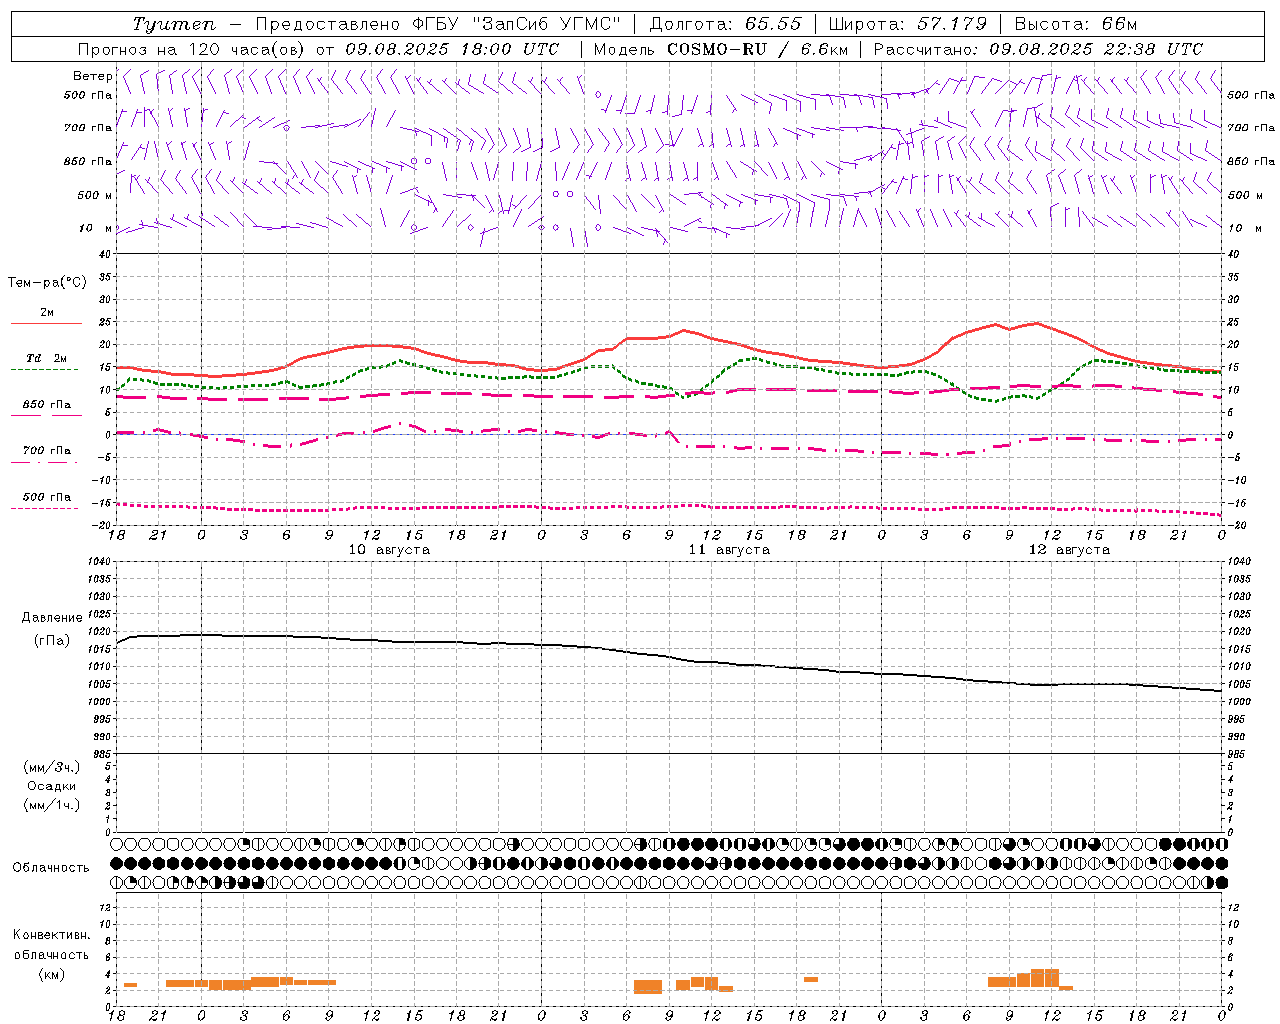The image size is (1280, 1024).
Task: Click the "Осадки" precipitation label
Action: [52, 786]
